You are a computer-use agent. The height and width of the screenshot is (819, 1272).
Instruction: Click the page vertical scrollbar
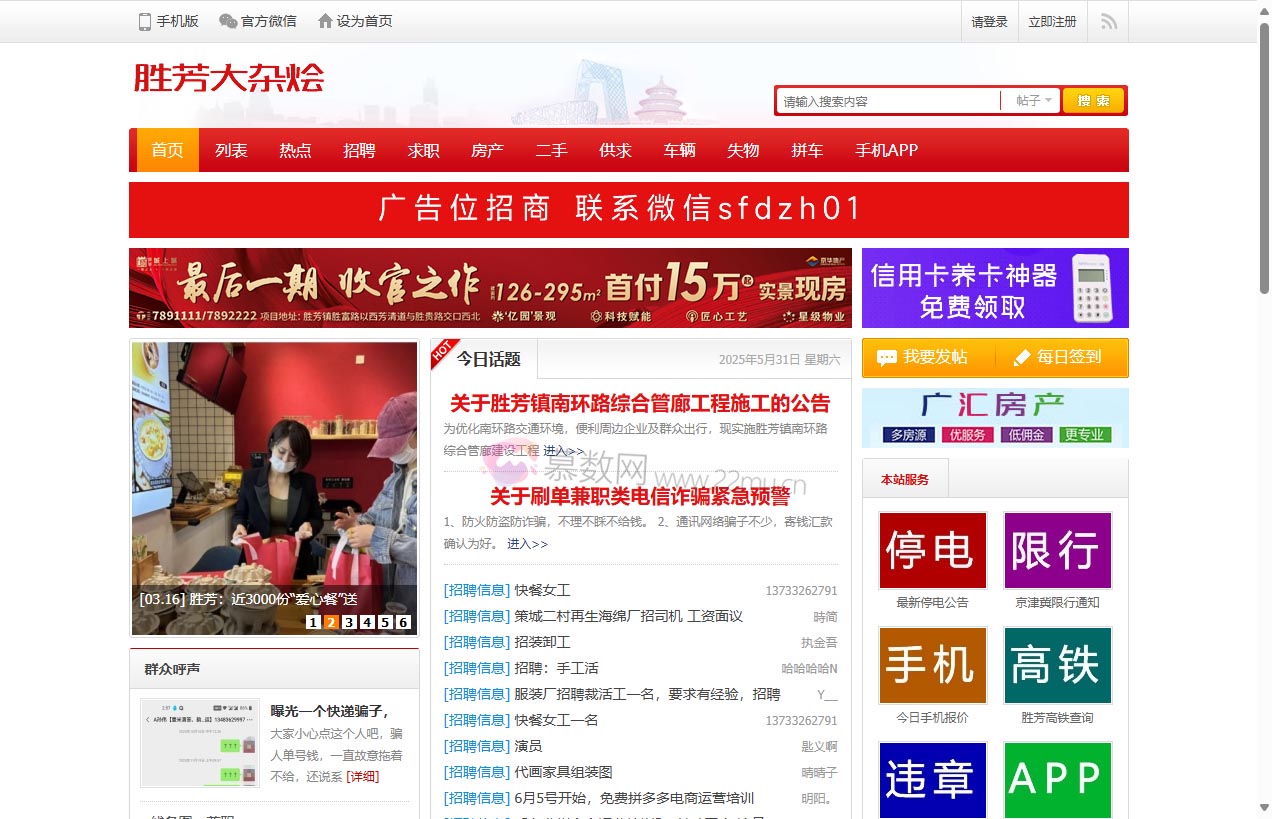(x=1264, y=400)
